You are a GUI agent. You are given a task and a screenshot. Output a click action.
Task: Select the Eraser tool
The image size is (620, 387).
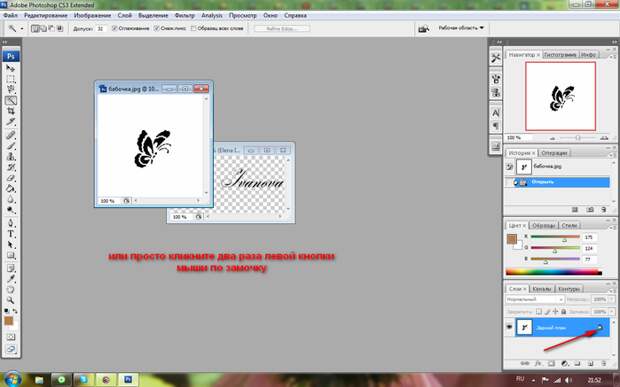point(11,178)
